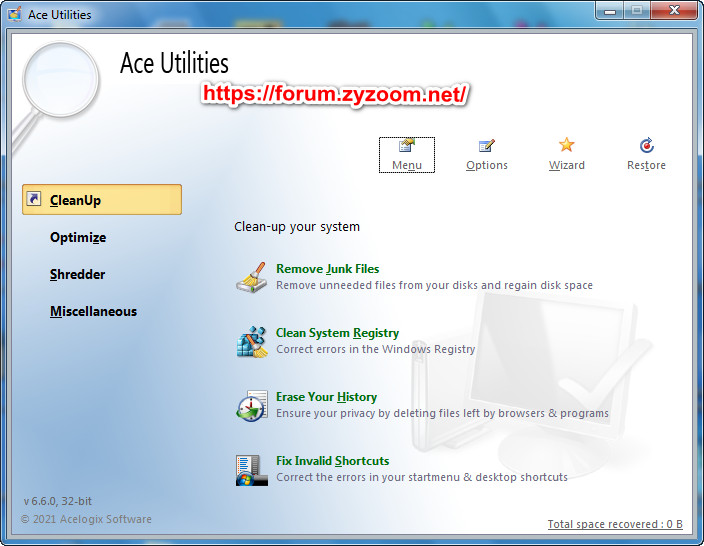This screenshot has width=704, height=546.
Task: Click the Ace Utilities title bar app icon
Action: tap(14, 14)
